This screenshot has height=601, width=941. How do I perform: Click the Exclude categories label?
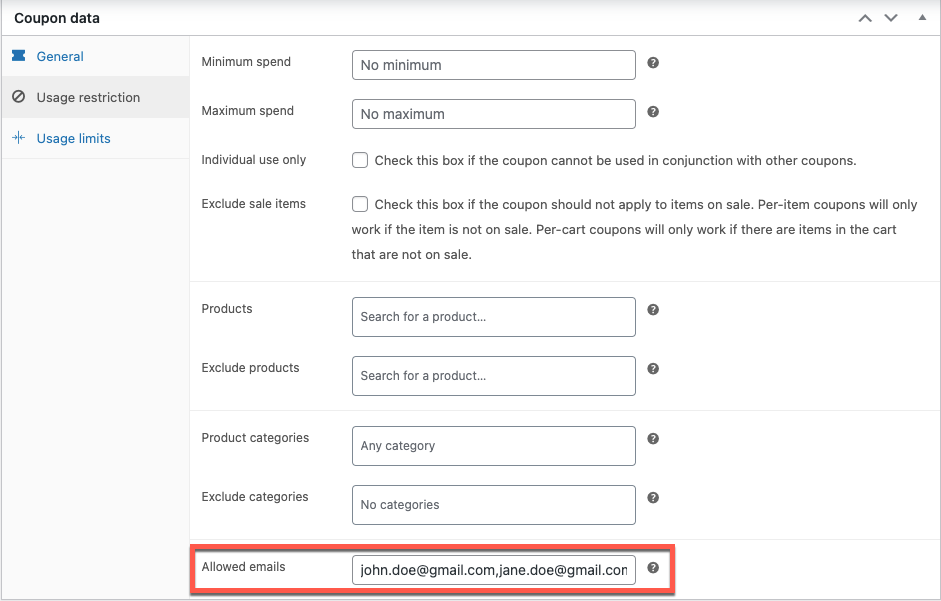(x=254, y=497)
